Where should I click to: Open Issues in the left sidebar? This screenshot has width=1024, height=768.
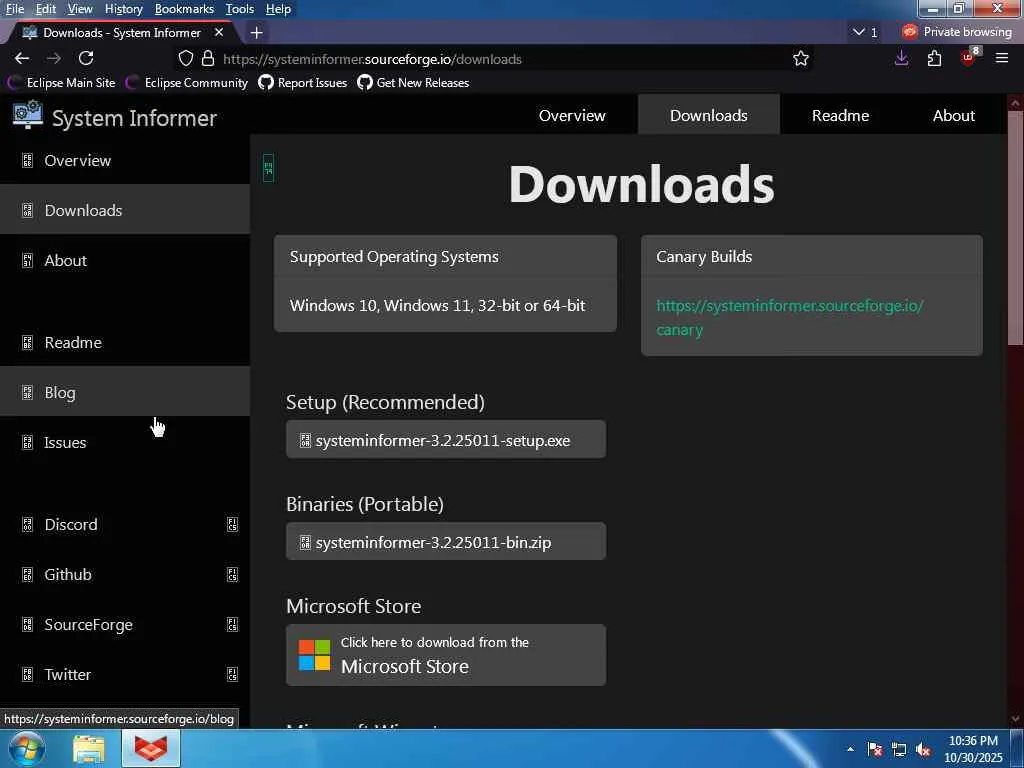pos(125,443)
